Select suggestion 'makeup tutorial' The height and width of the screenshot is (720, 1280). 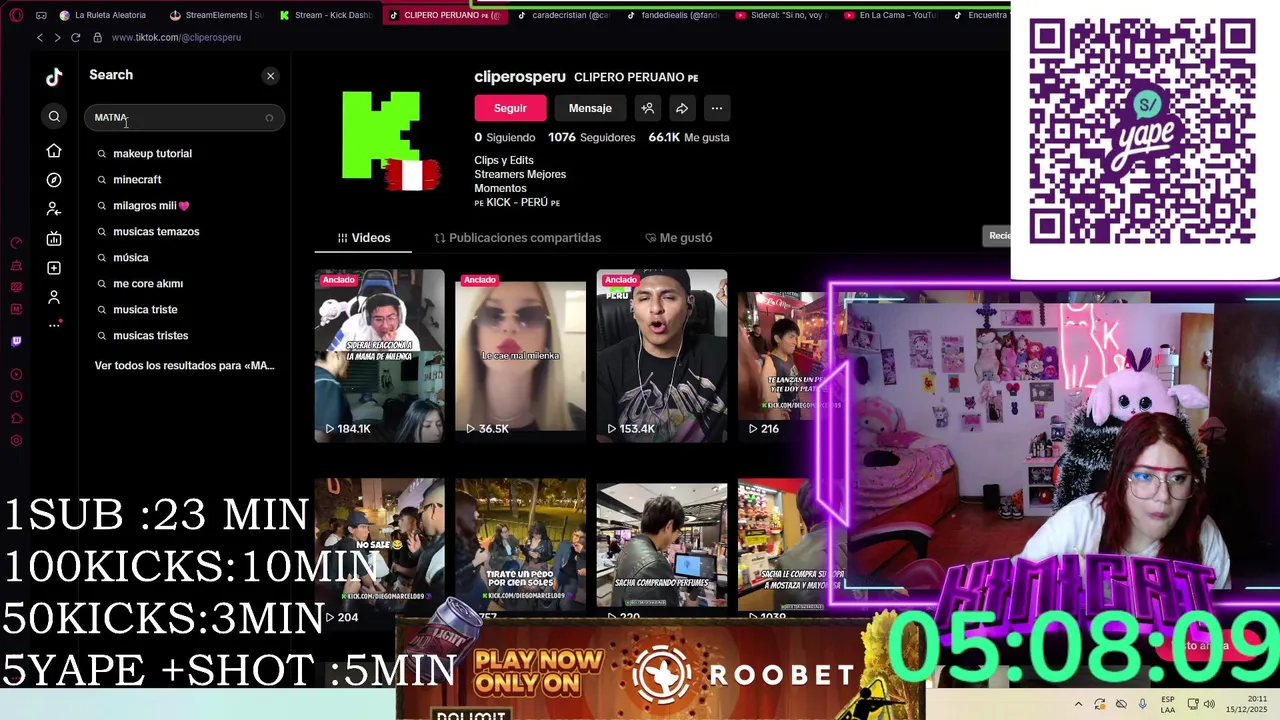click(x=152, y=154)
